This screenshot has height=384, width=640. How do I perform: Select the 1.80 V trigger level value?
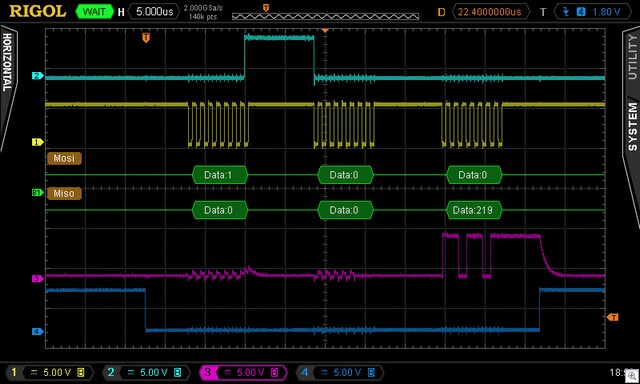[x=606, y=12]
